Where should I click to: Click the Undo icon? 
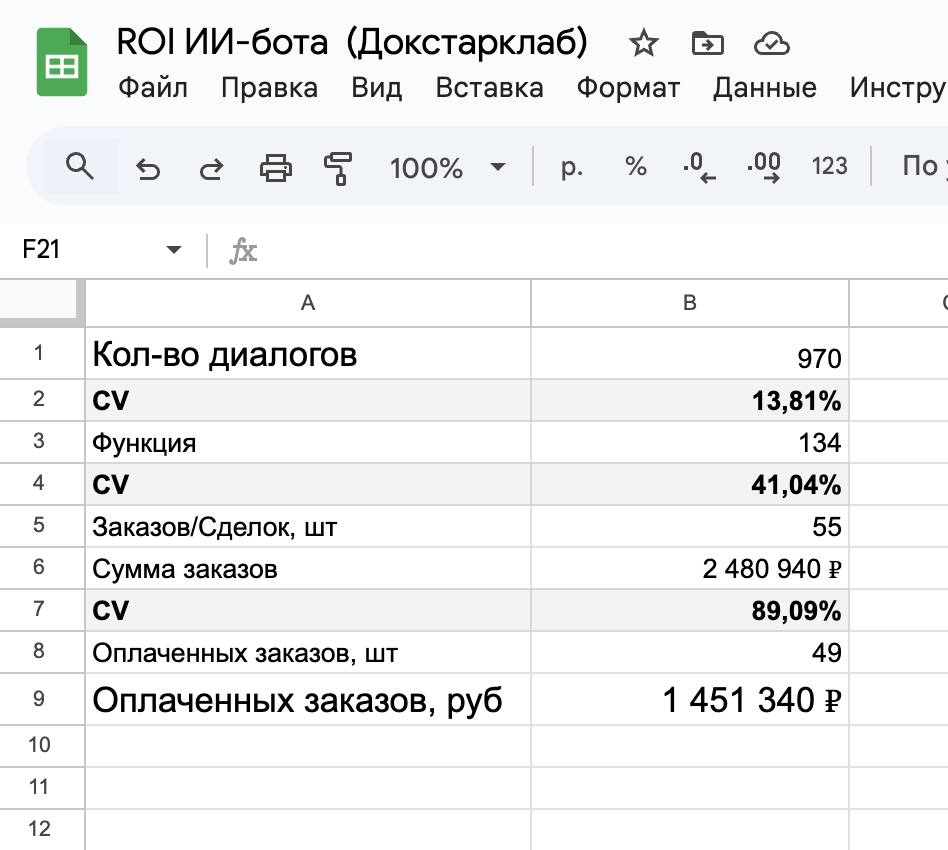click(x=148, y=167)
